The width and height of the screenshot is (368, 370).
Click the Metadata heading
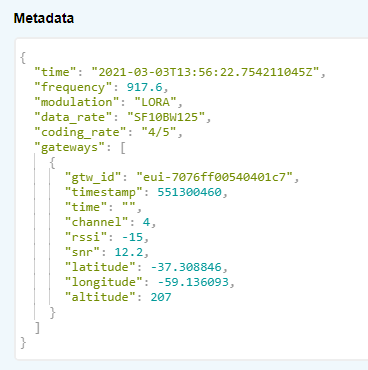pyautogui.click(x=44, y=18)
